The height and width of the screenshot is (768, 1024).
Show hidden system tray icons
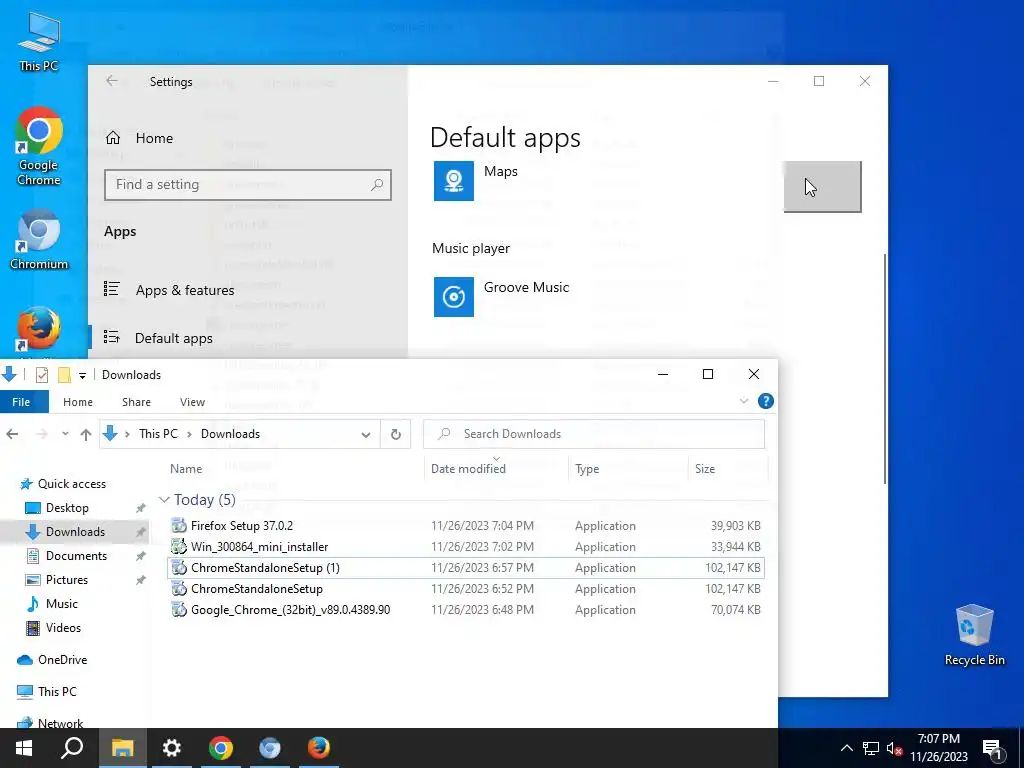tap(846, 748)
